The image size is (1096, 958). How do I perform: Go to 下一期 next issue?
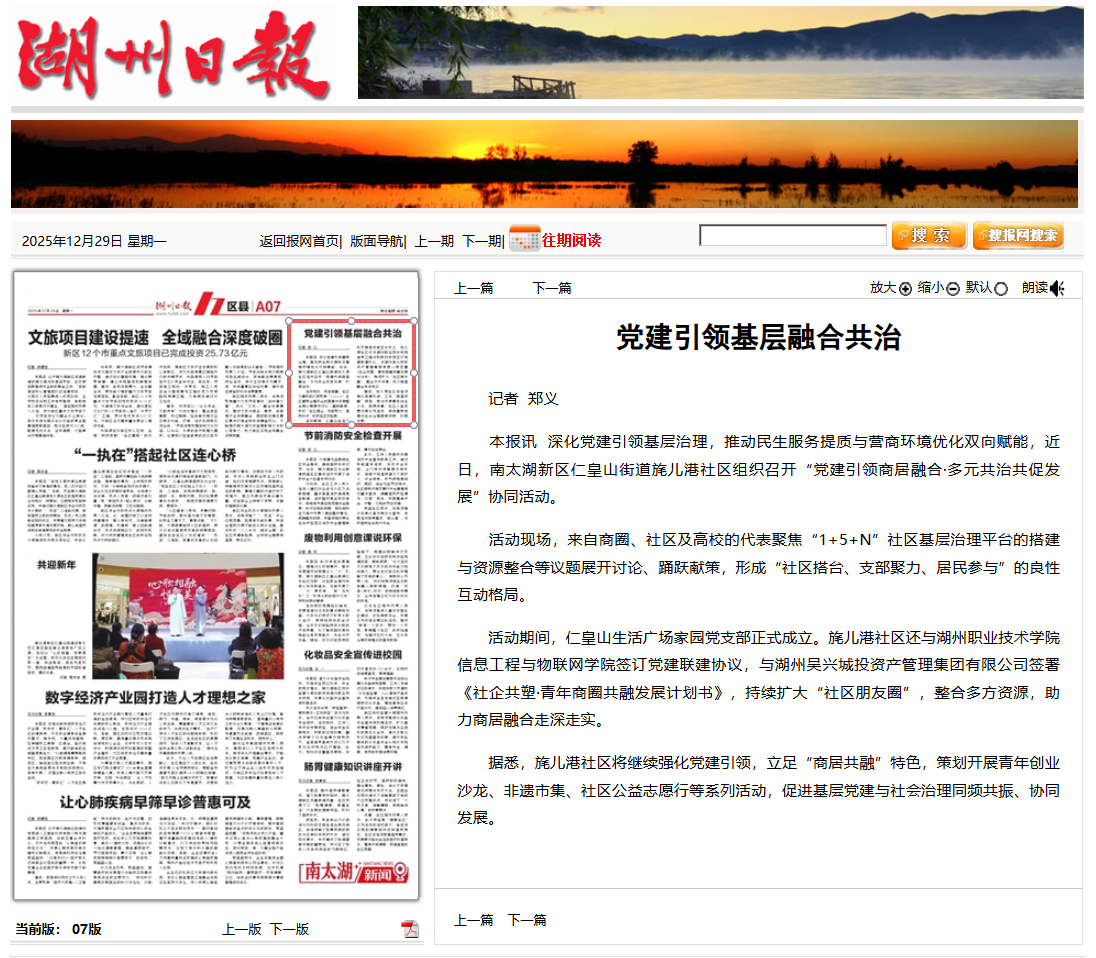[x=481, y=241]
